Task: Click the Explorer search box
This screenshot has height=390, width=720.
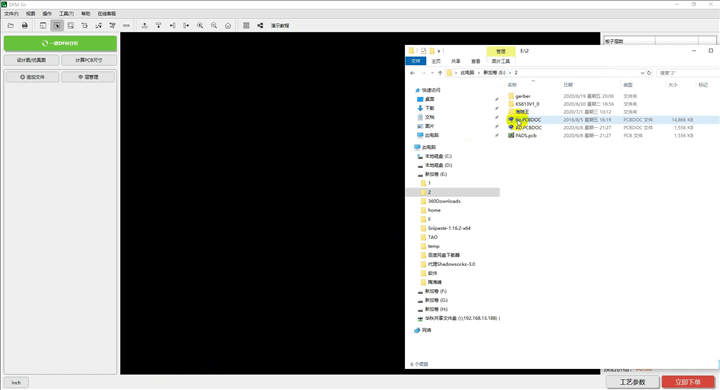Action: pos(687,73)
